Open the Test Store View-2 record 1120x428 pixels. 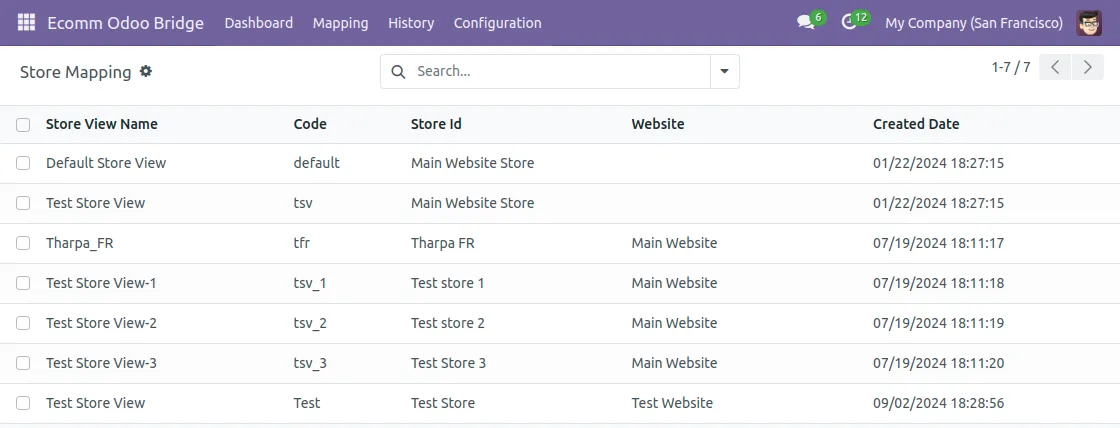pyautogui.click(x=101, y=323)
